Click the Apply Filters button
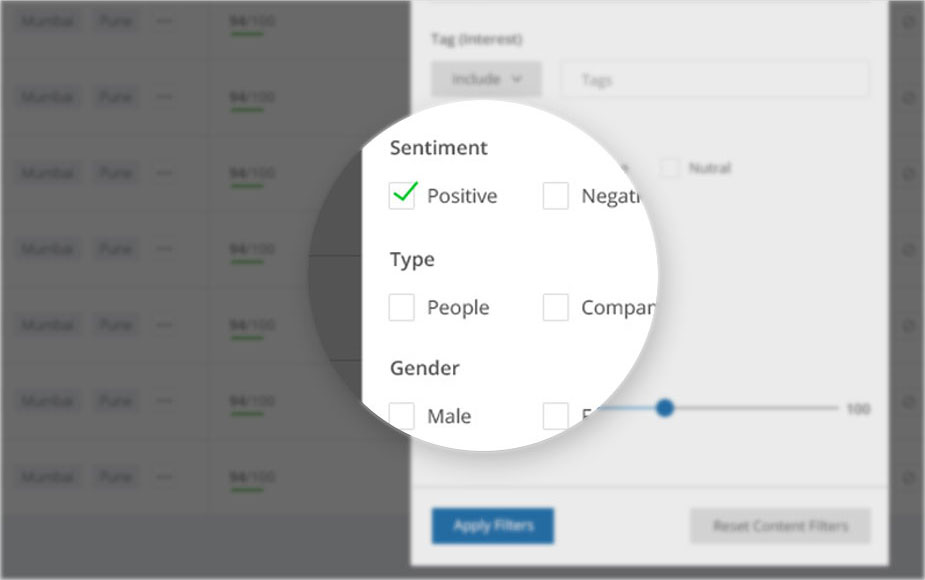Viewport: 925px width, 580px height. pos(493,526)
